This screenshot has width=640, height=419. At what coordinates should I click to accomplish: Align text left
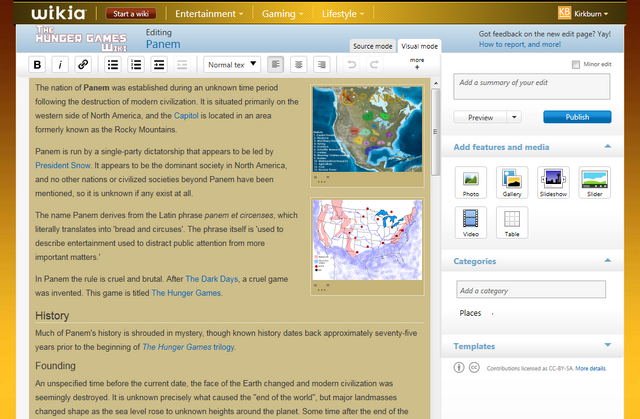coord(276,64)
